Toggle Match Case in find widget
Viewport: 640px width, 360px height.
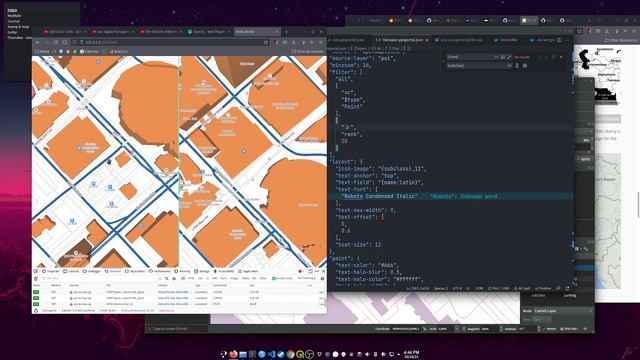(x=497, y=57)
